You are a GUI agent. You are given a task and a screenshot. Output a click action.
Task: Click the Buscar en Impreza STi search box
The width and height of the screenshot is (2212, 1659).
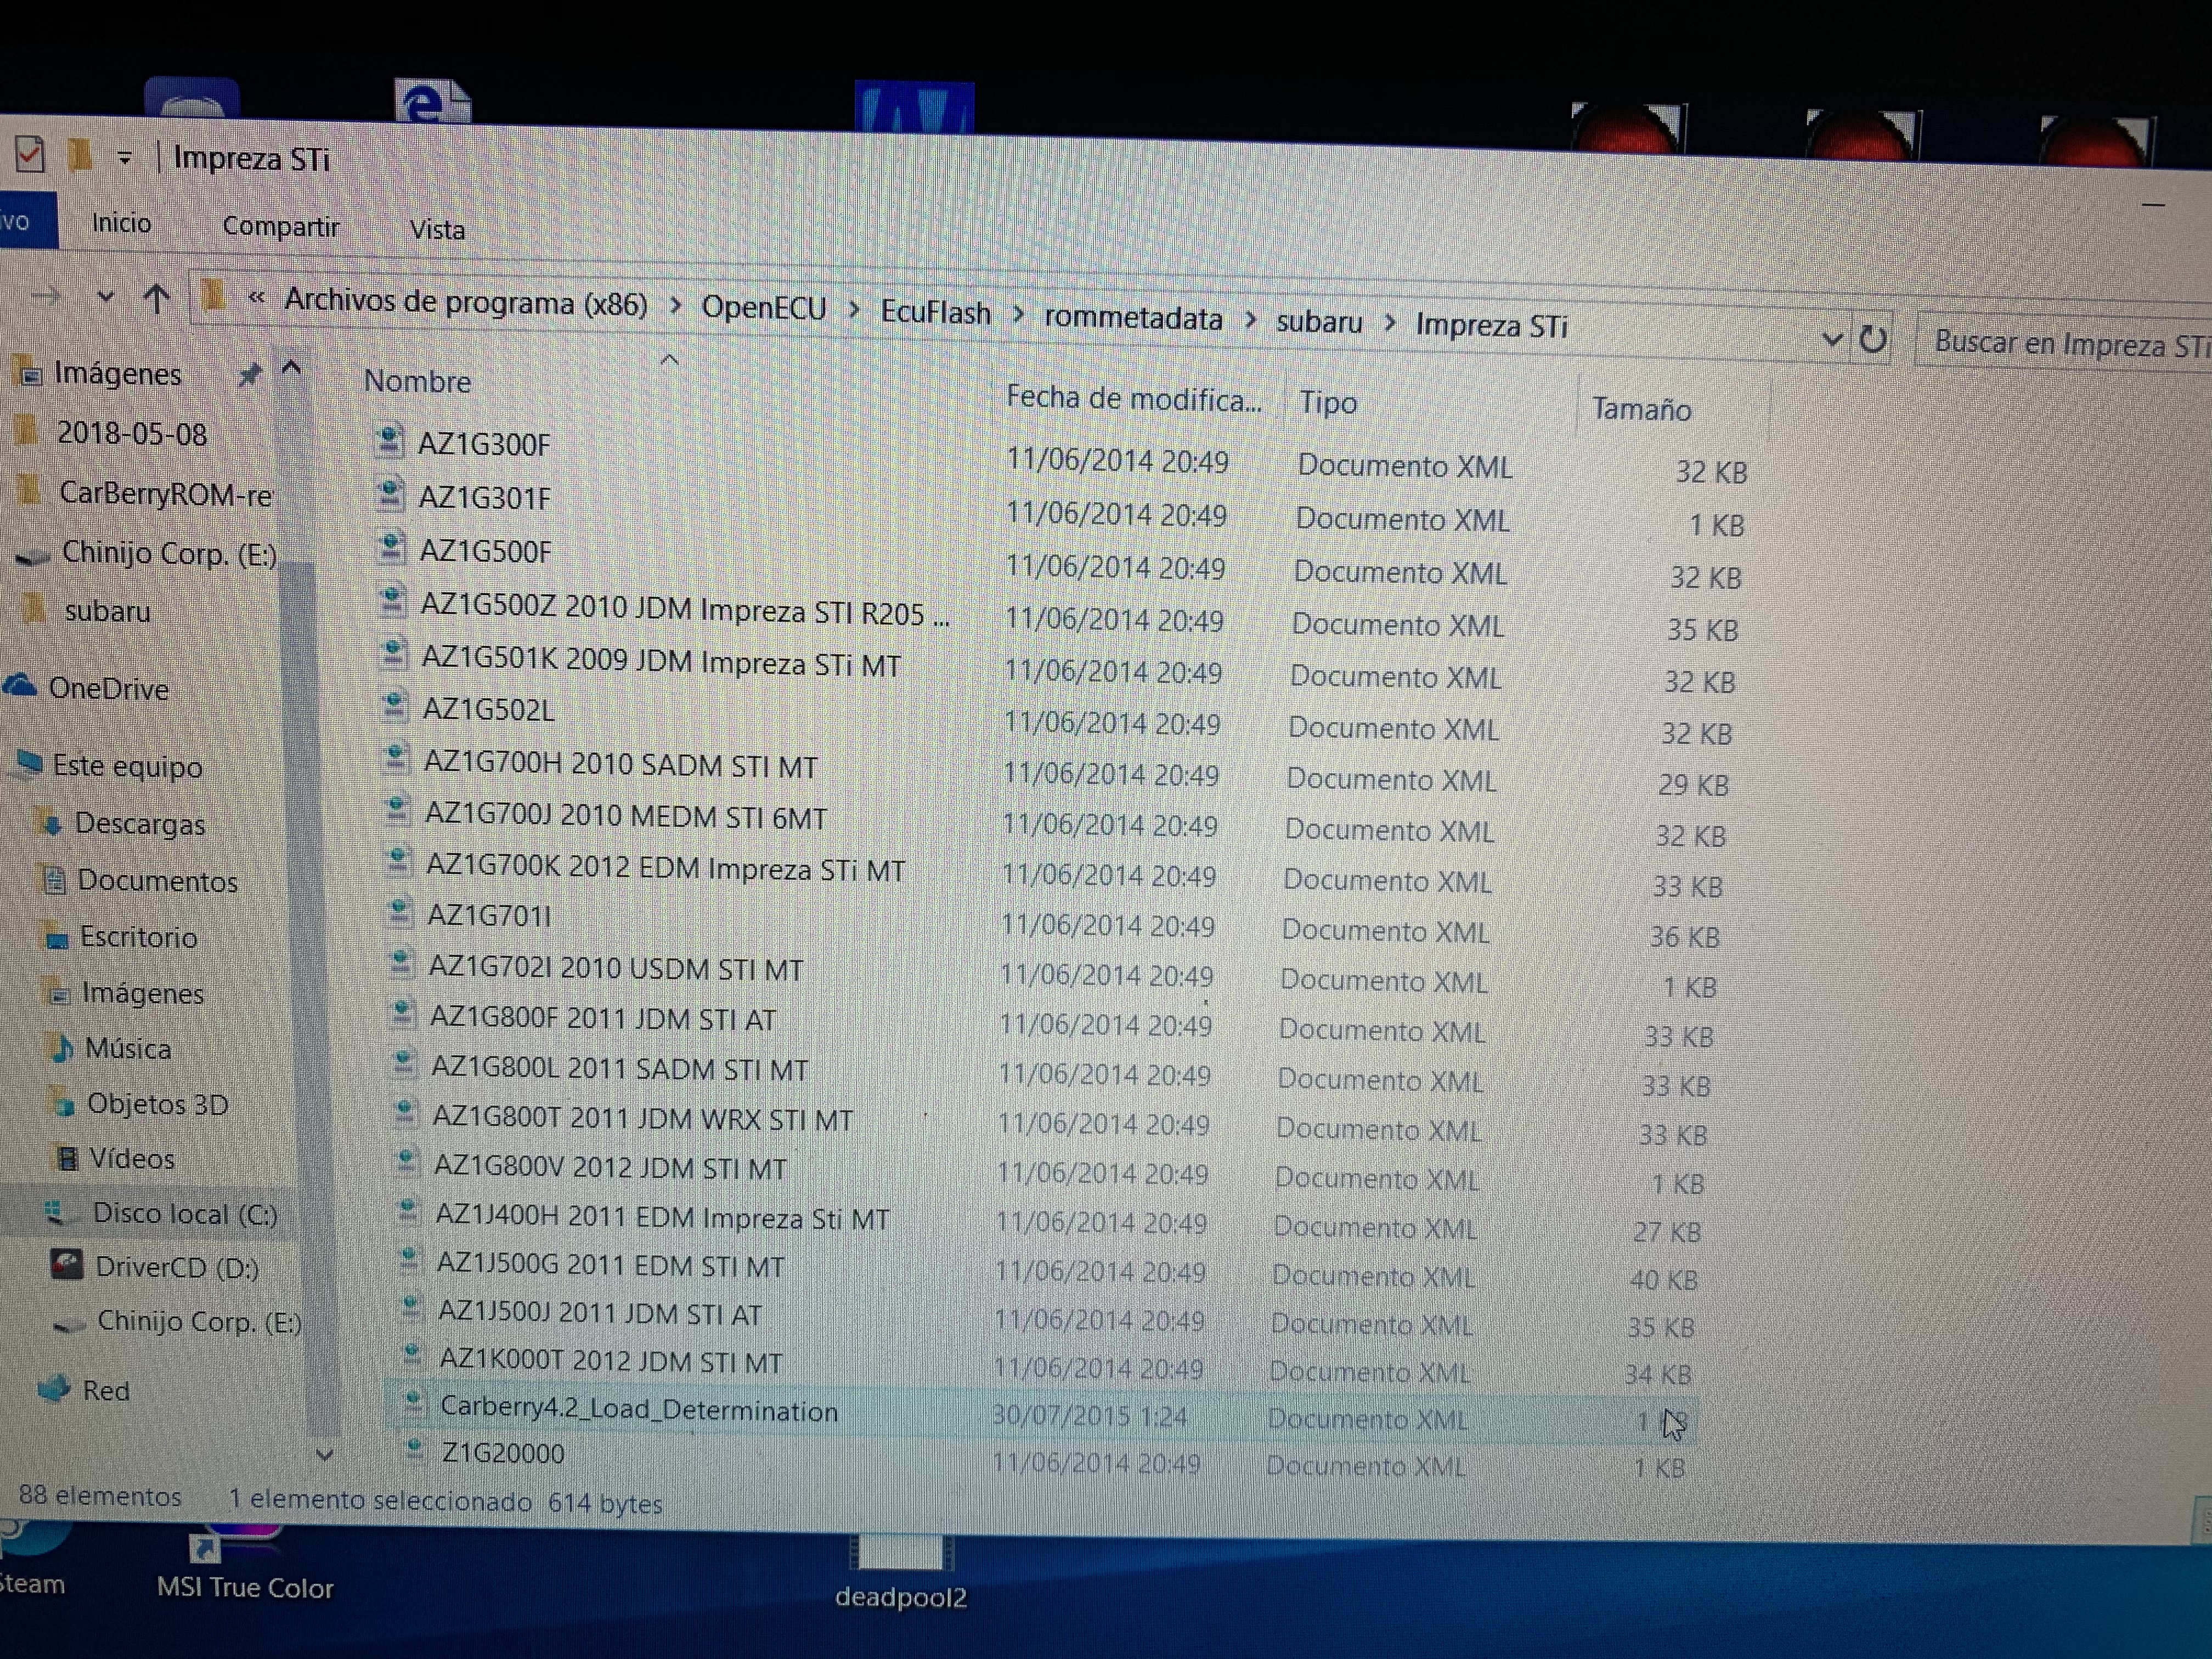pyautogui.click(x=2060, y=344)
